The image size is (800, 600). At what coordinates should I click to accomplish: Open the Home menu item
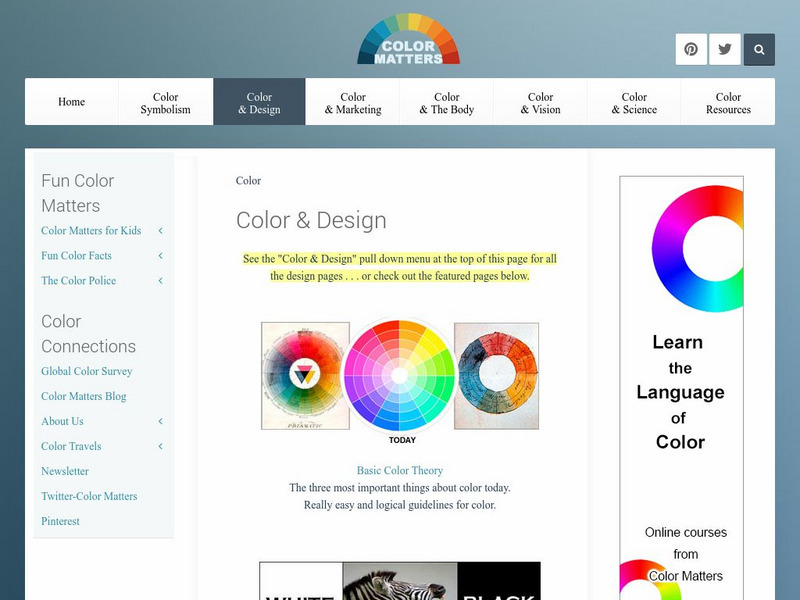click(72, 102)
